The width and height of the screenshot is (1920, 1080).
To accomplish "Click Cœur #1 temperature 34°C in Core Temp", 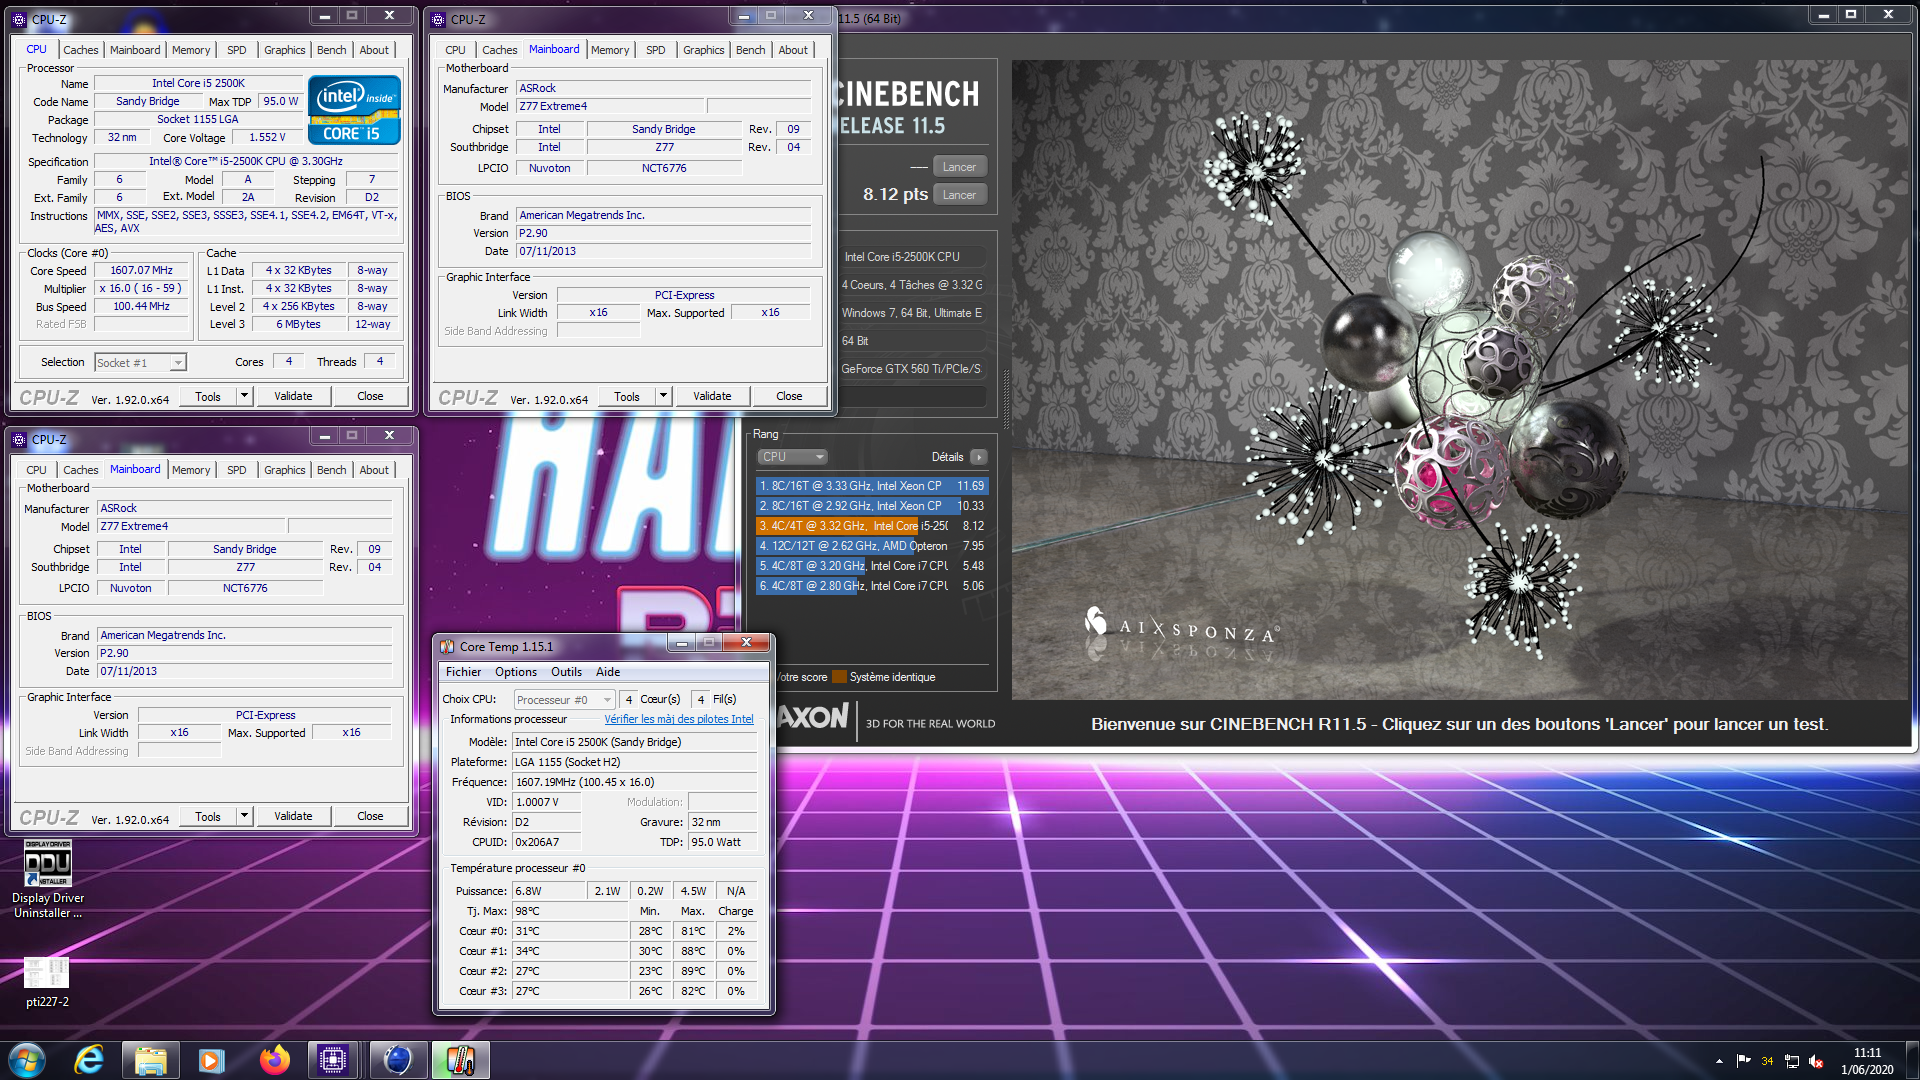I will click(x=570, y=951).
